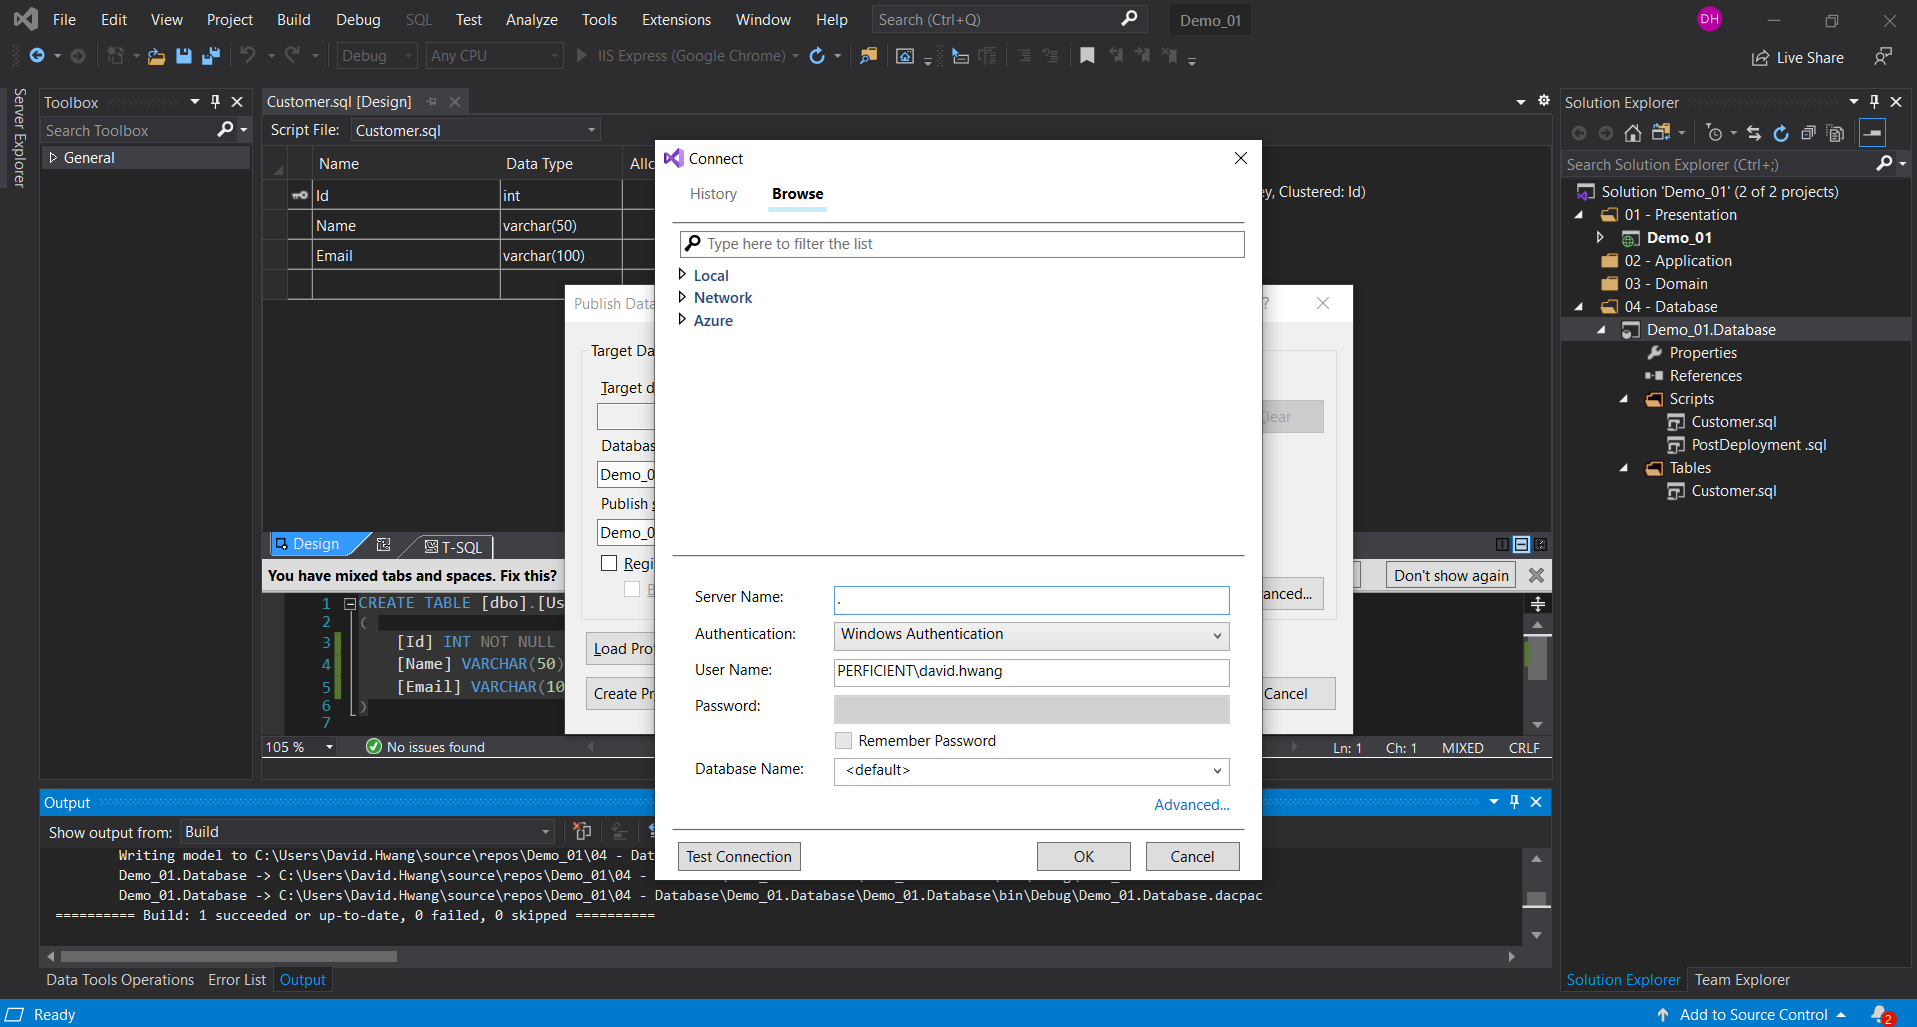
Task: Unpin the Solution Explorer panel
Action: tap(1873, 101)
